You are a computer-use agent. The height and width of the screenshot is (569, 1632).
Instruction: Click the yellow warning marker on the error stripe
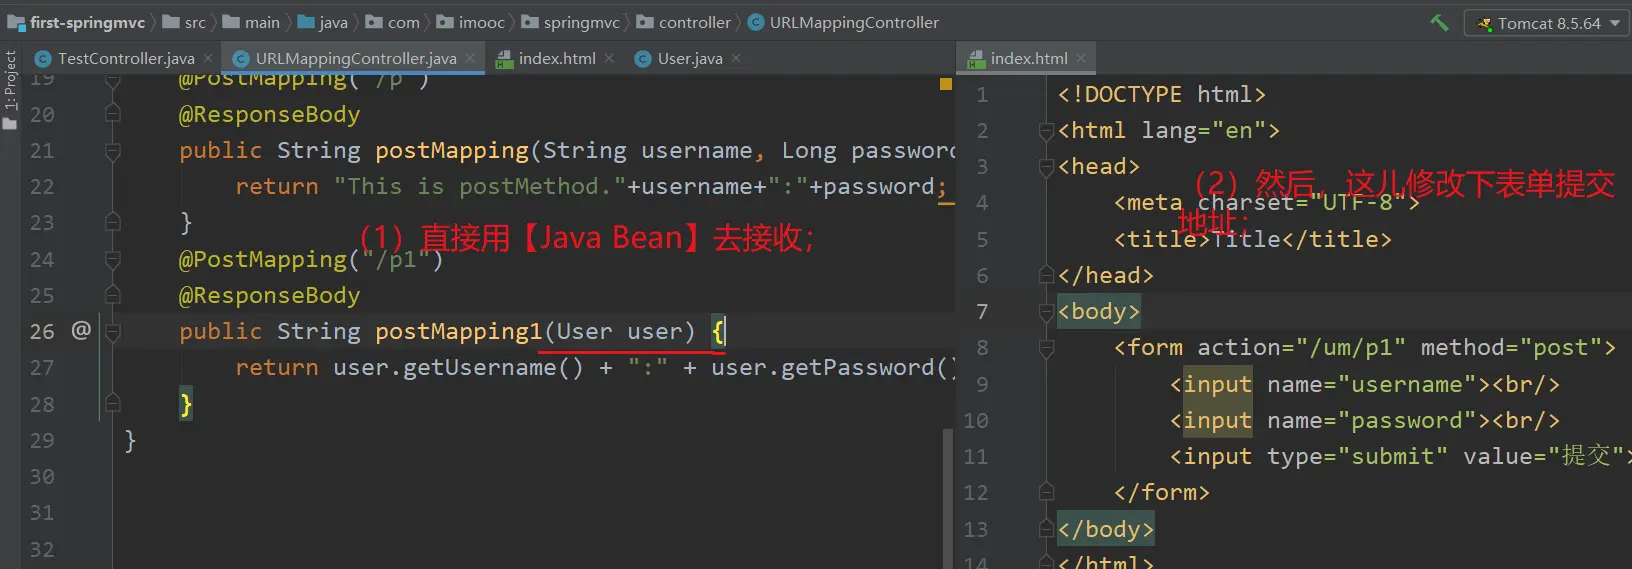945,85
